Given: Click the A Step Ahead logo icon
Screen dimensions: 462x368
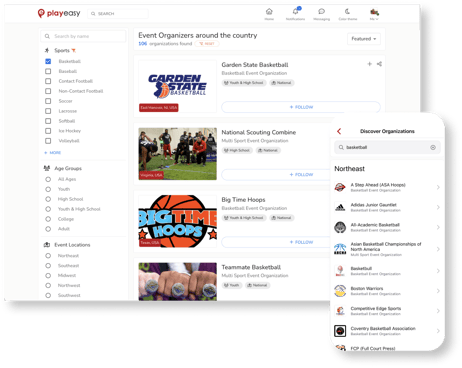Looking at the screenshot, I should (340, 187).
